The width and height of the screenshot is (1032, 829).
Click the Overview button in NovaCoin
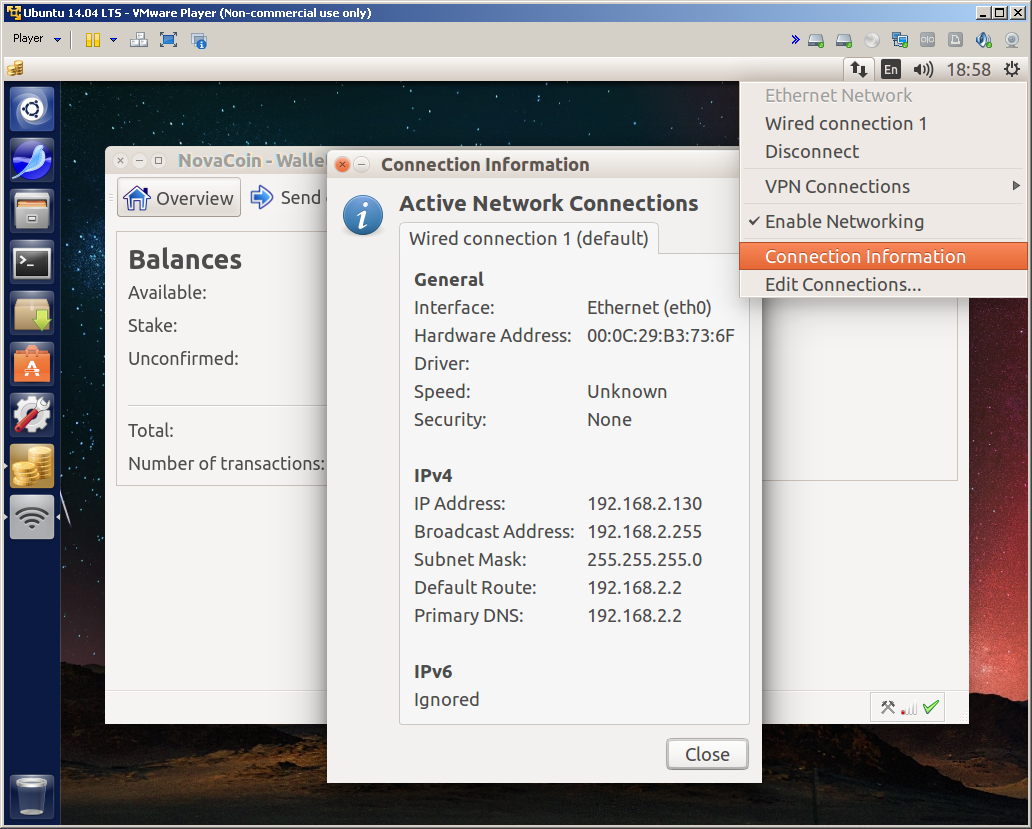179,198
